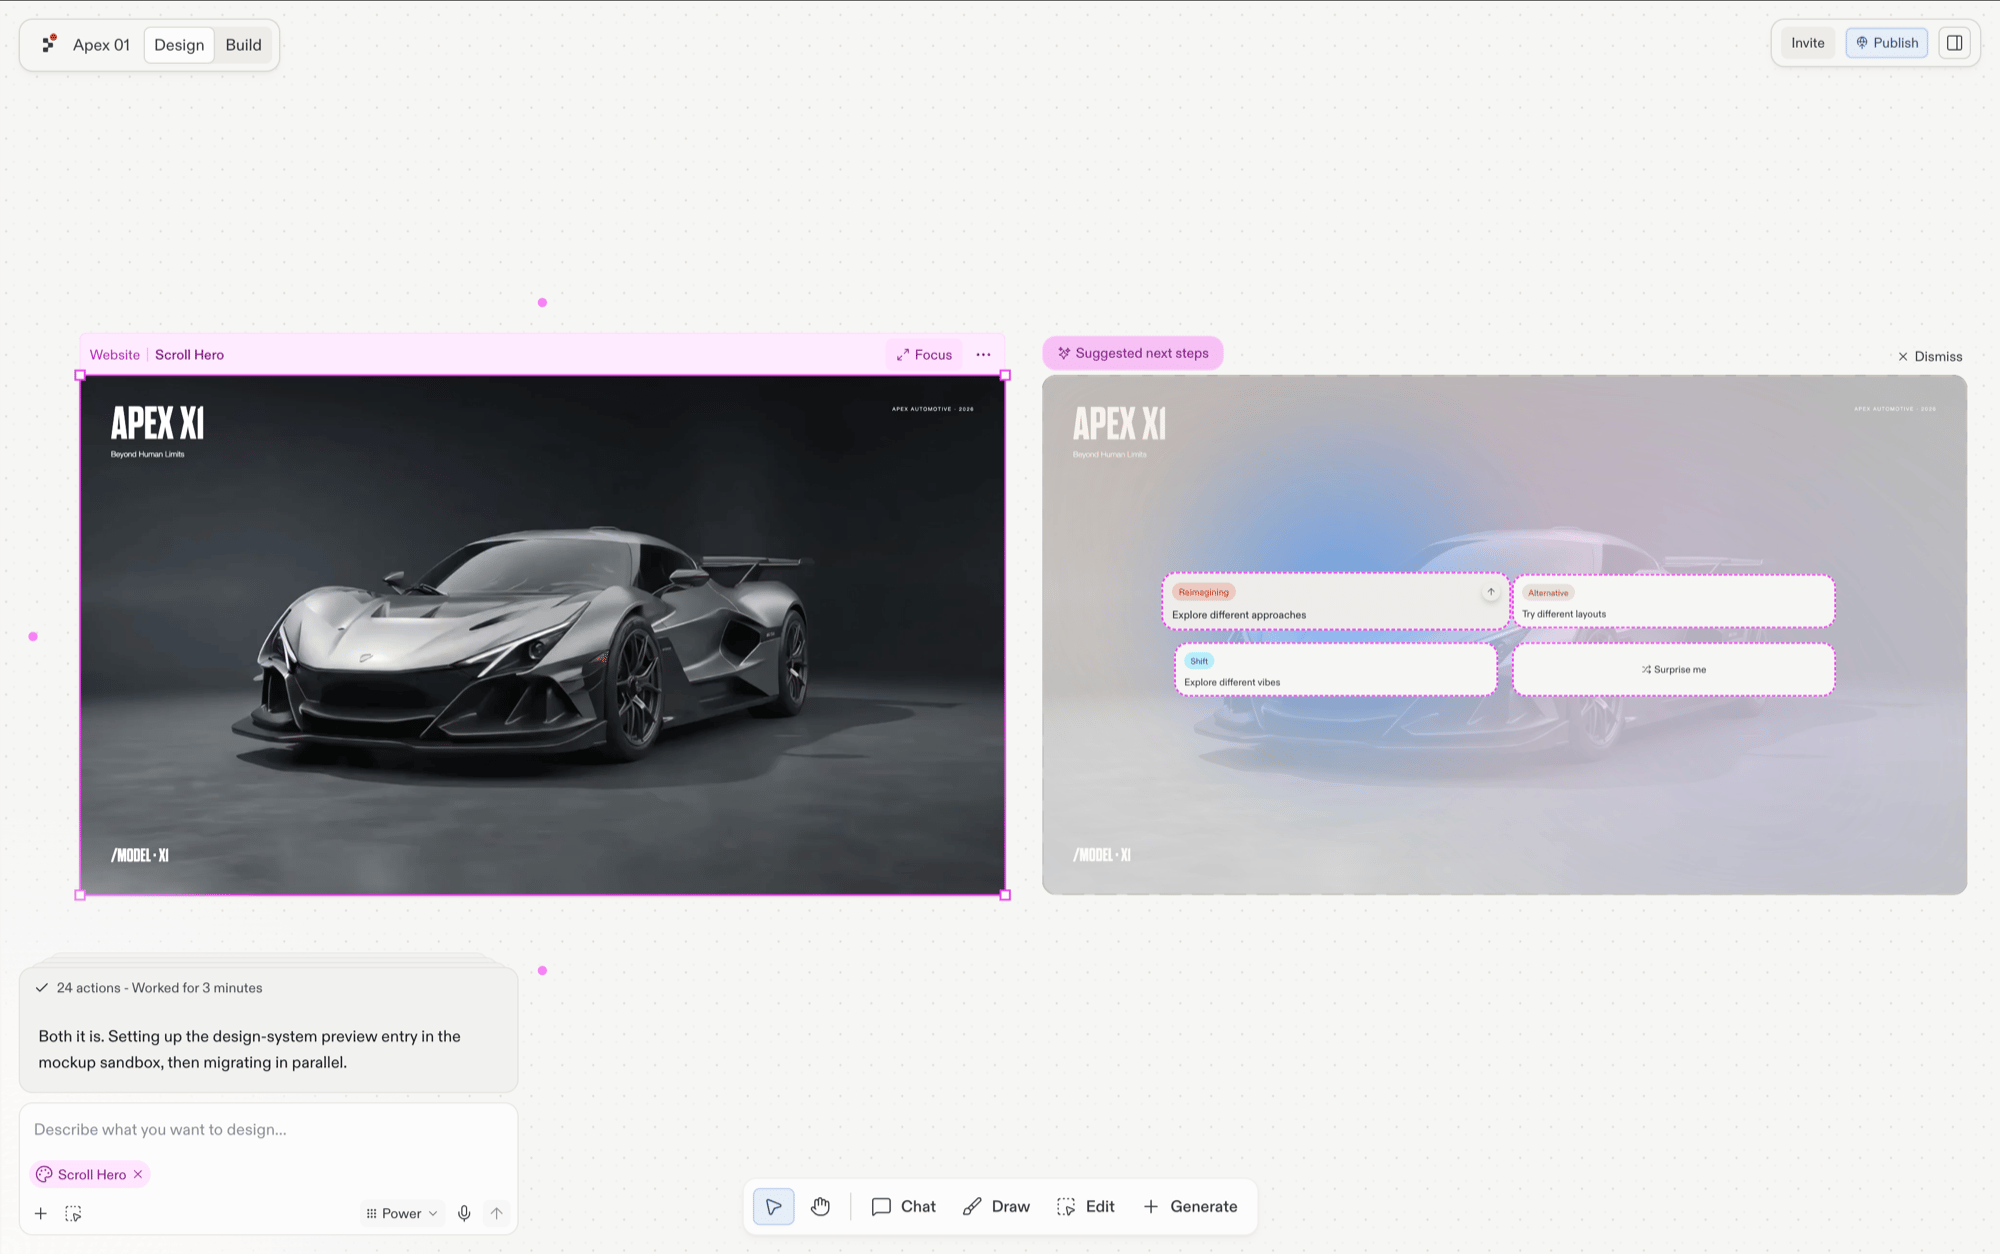2000x1254 pixels.
Task: Select the Apex X1 car hero frame
Action: [542, 635]
